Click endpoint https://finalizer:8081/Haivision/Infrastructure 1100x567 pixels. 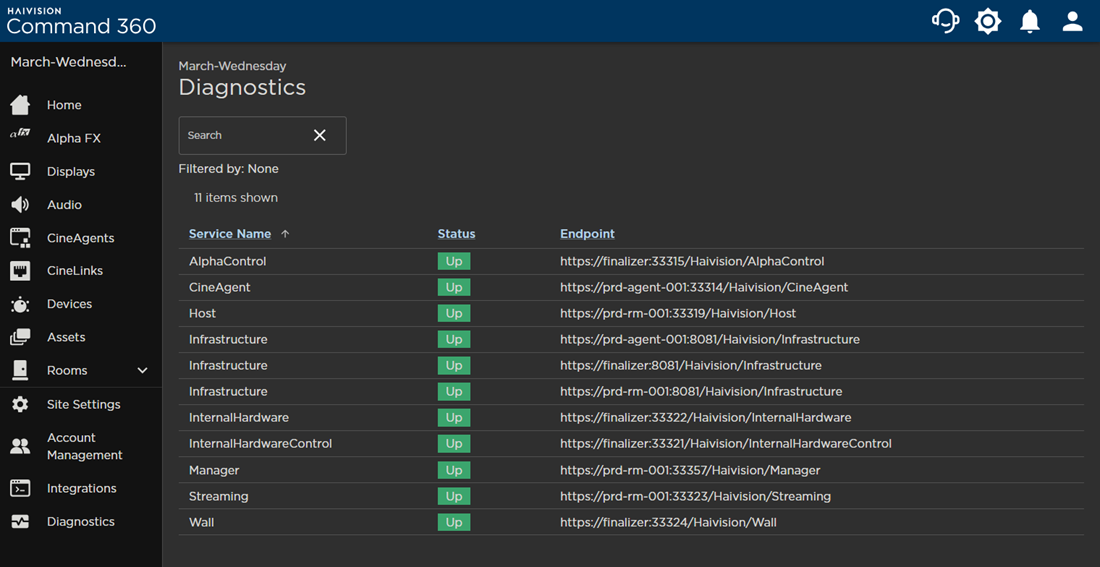click(691, 366)
